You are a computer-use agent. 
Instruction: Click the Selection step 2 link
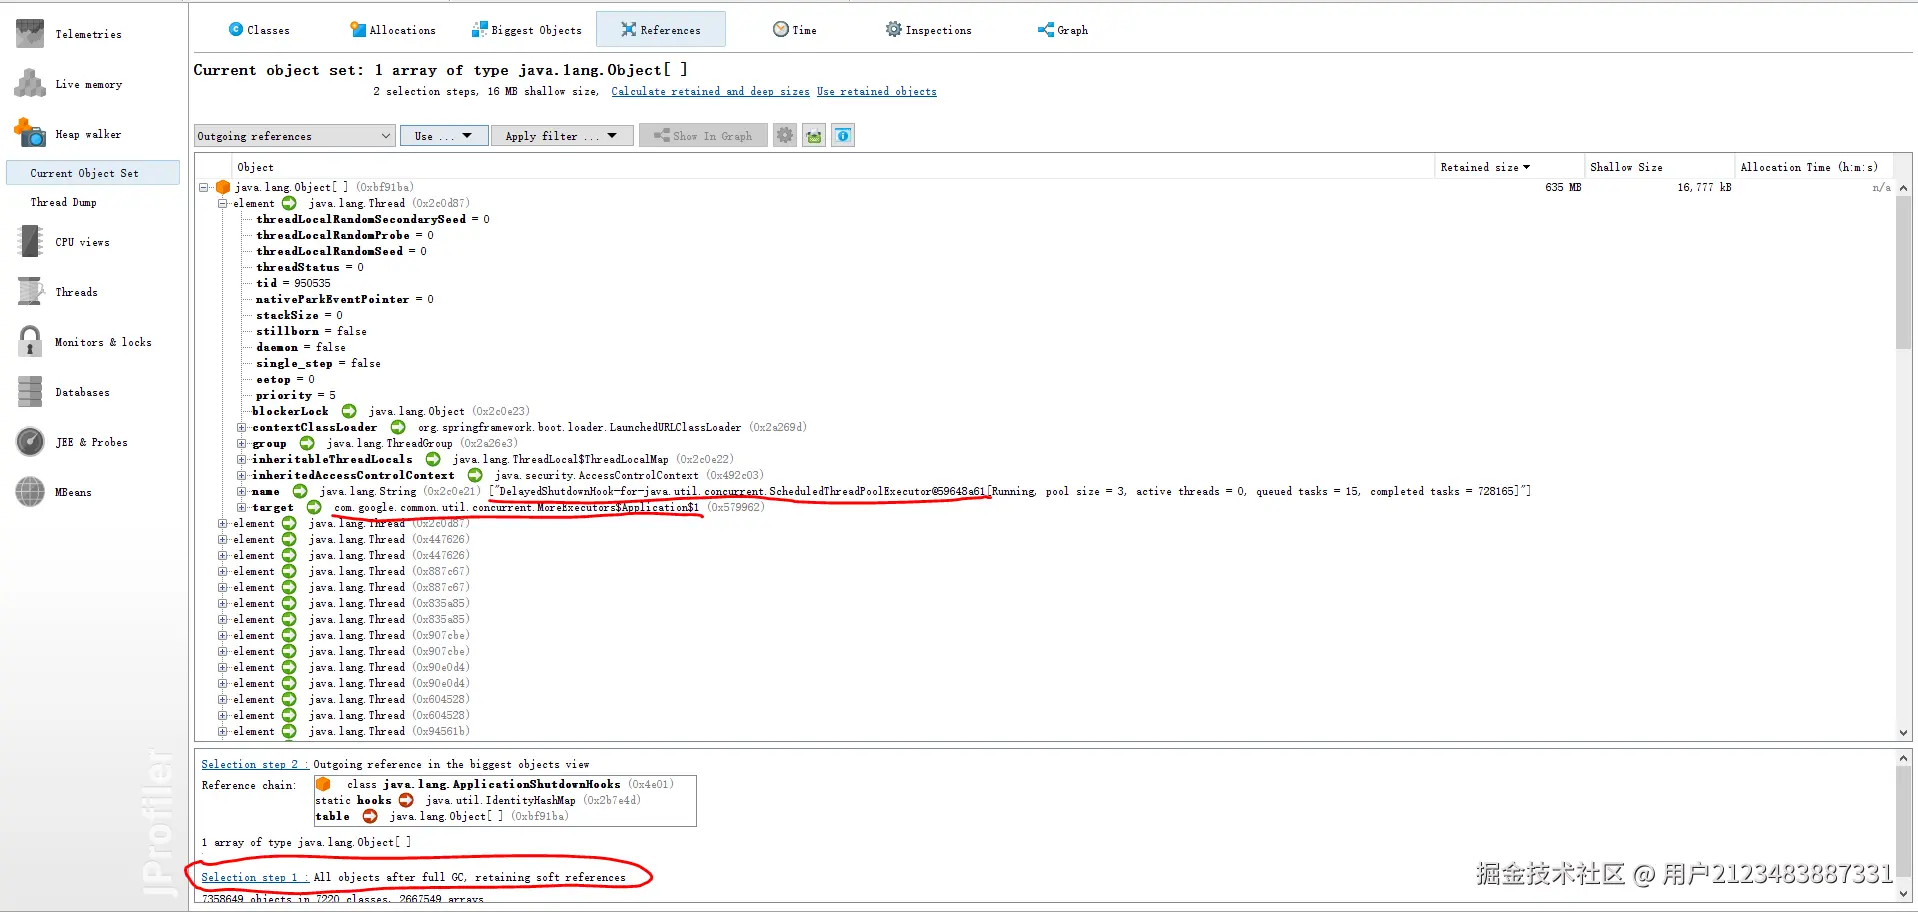pyautogui.click(x=255, y=764)
